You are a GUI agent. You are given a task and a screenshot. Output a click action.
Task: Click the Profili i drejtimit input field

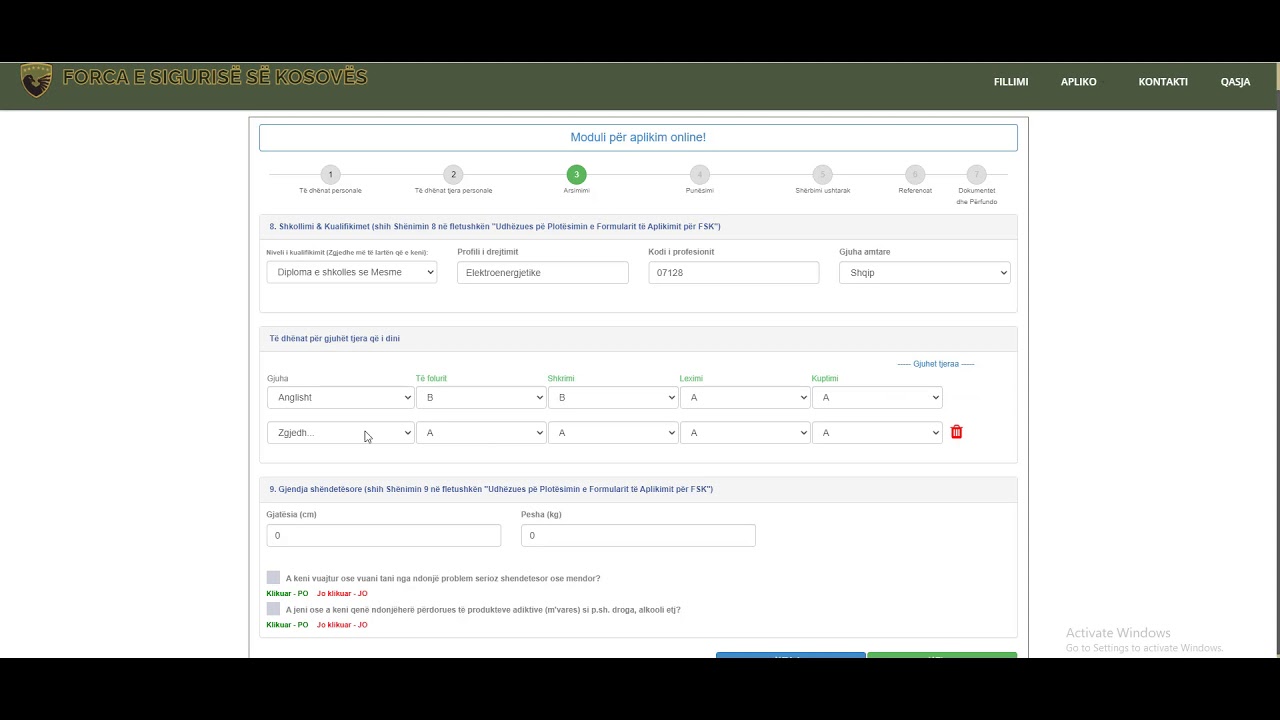click(543, 272)
